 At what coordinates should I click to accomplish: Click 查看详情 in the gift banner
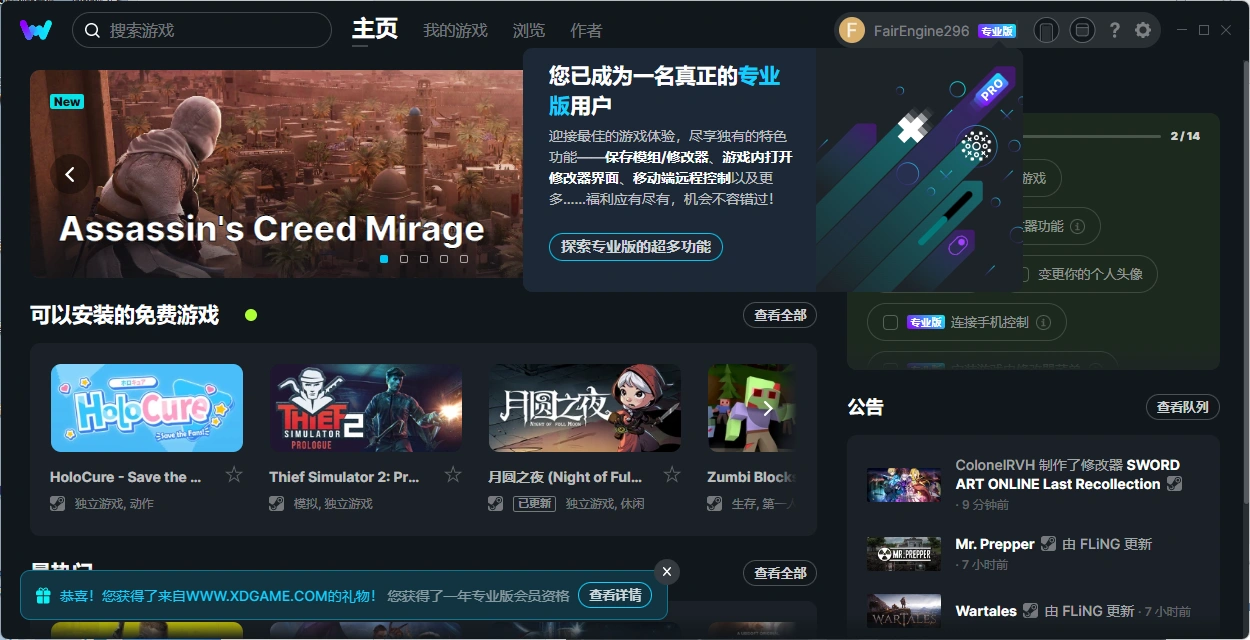(x=614, y=596)
